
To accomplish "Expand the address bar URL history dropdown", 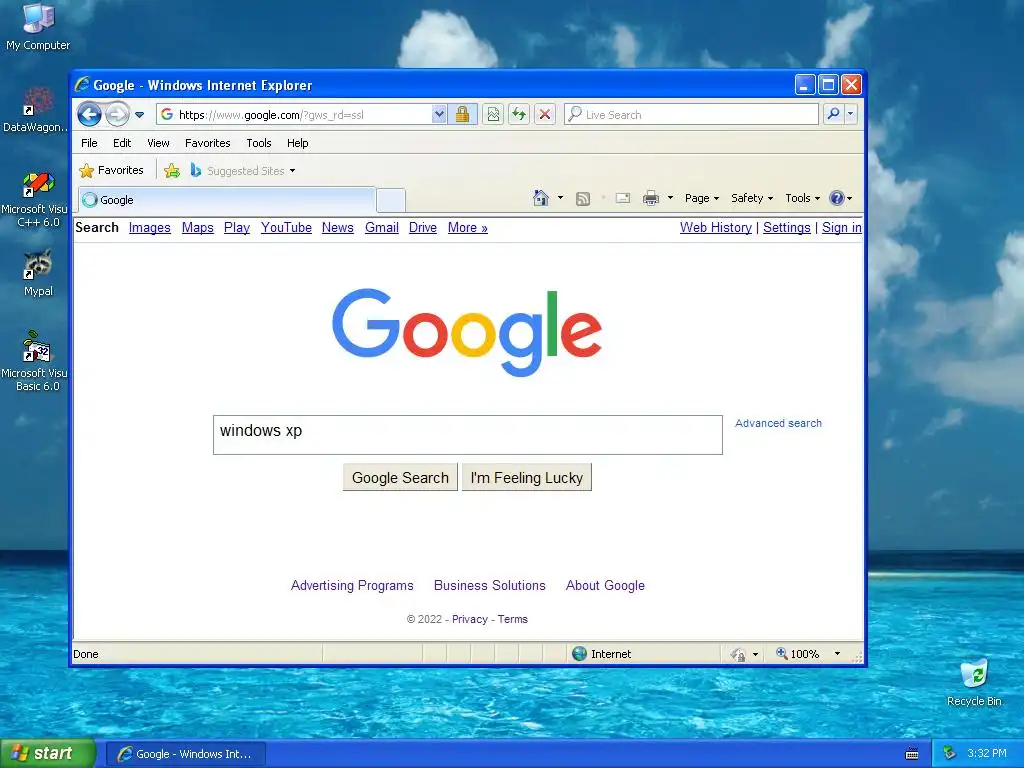I will [440, 114].
